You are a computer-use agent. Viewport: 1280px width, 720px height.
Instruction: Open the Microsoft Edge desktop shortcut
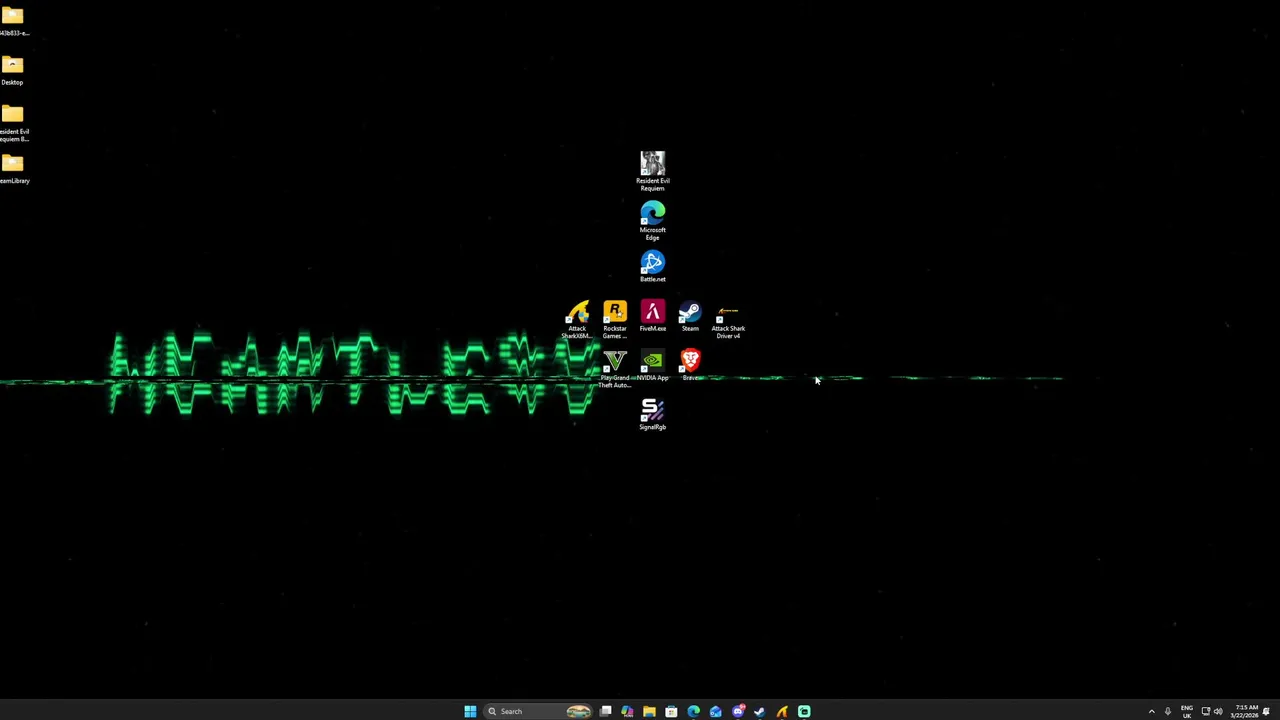652,220
